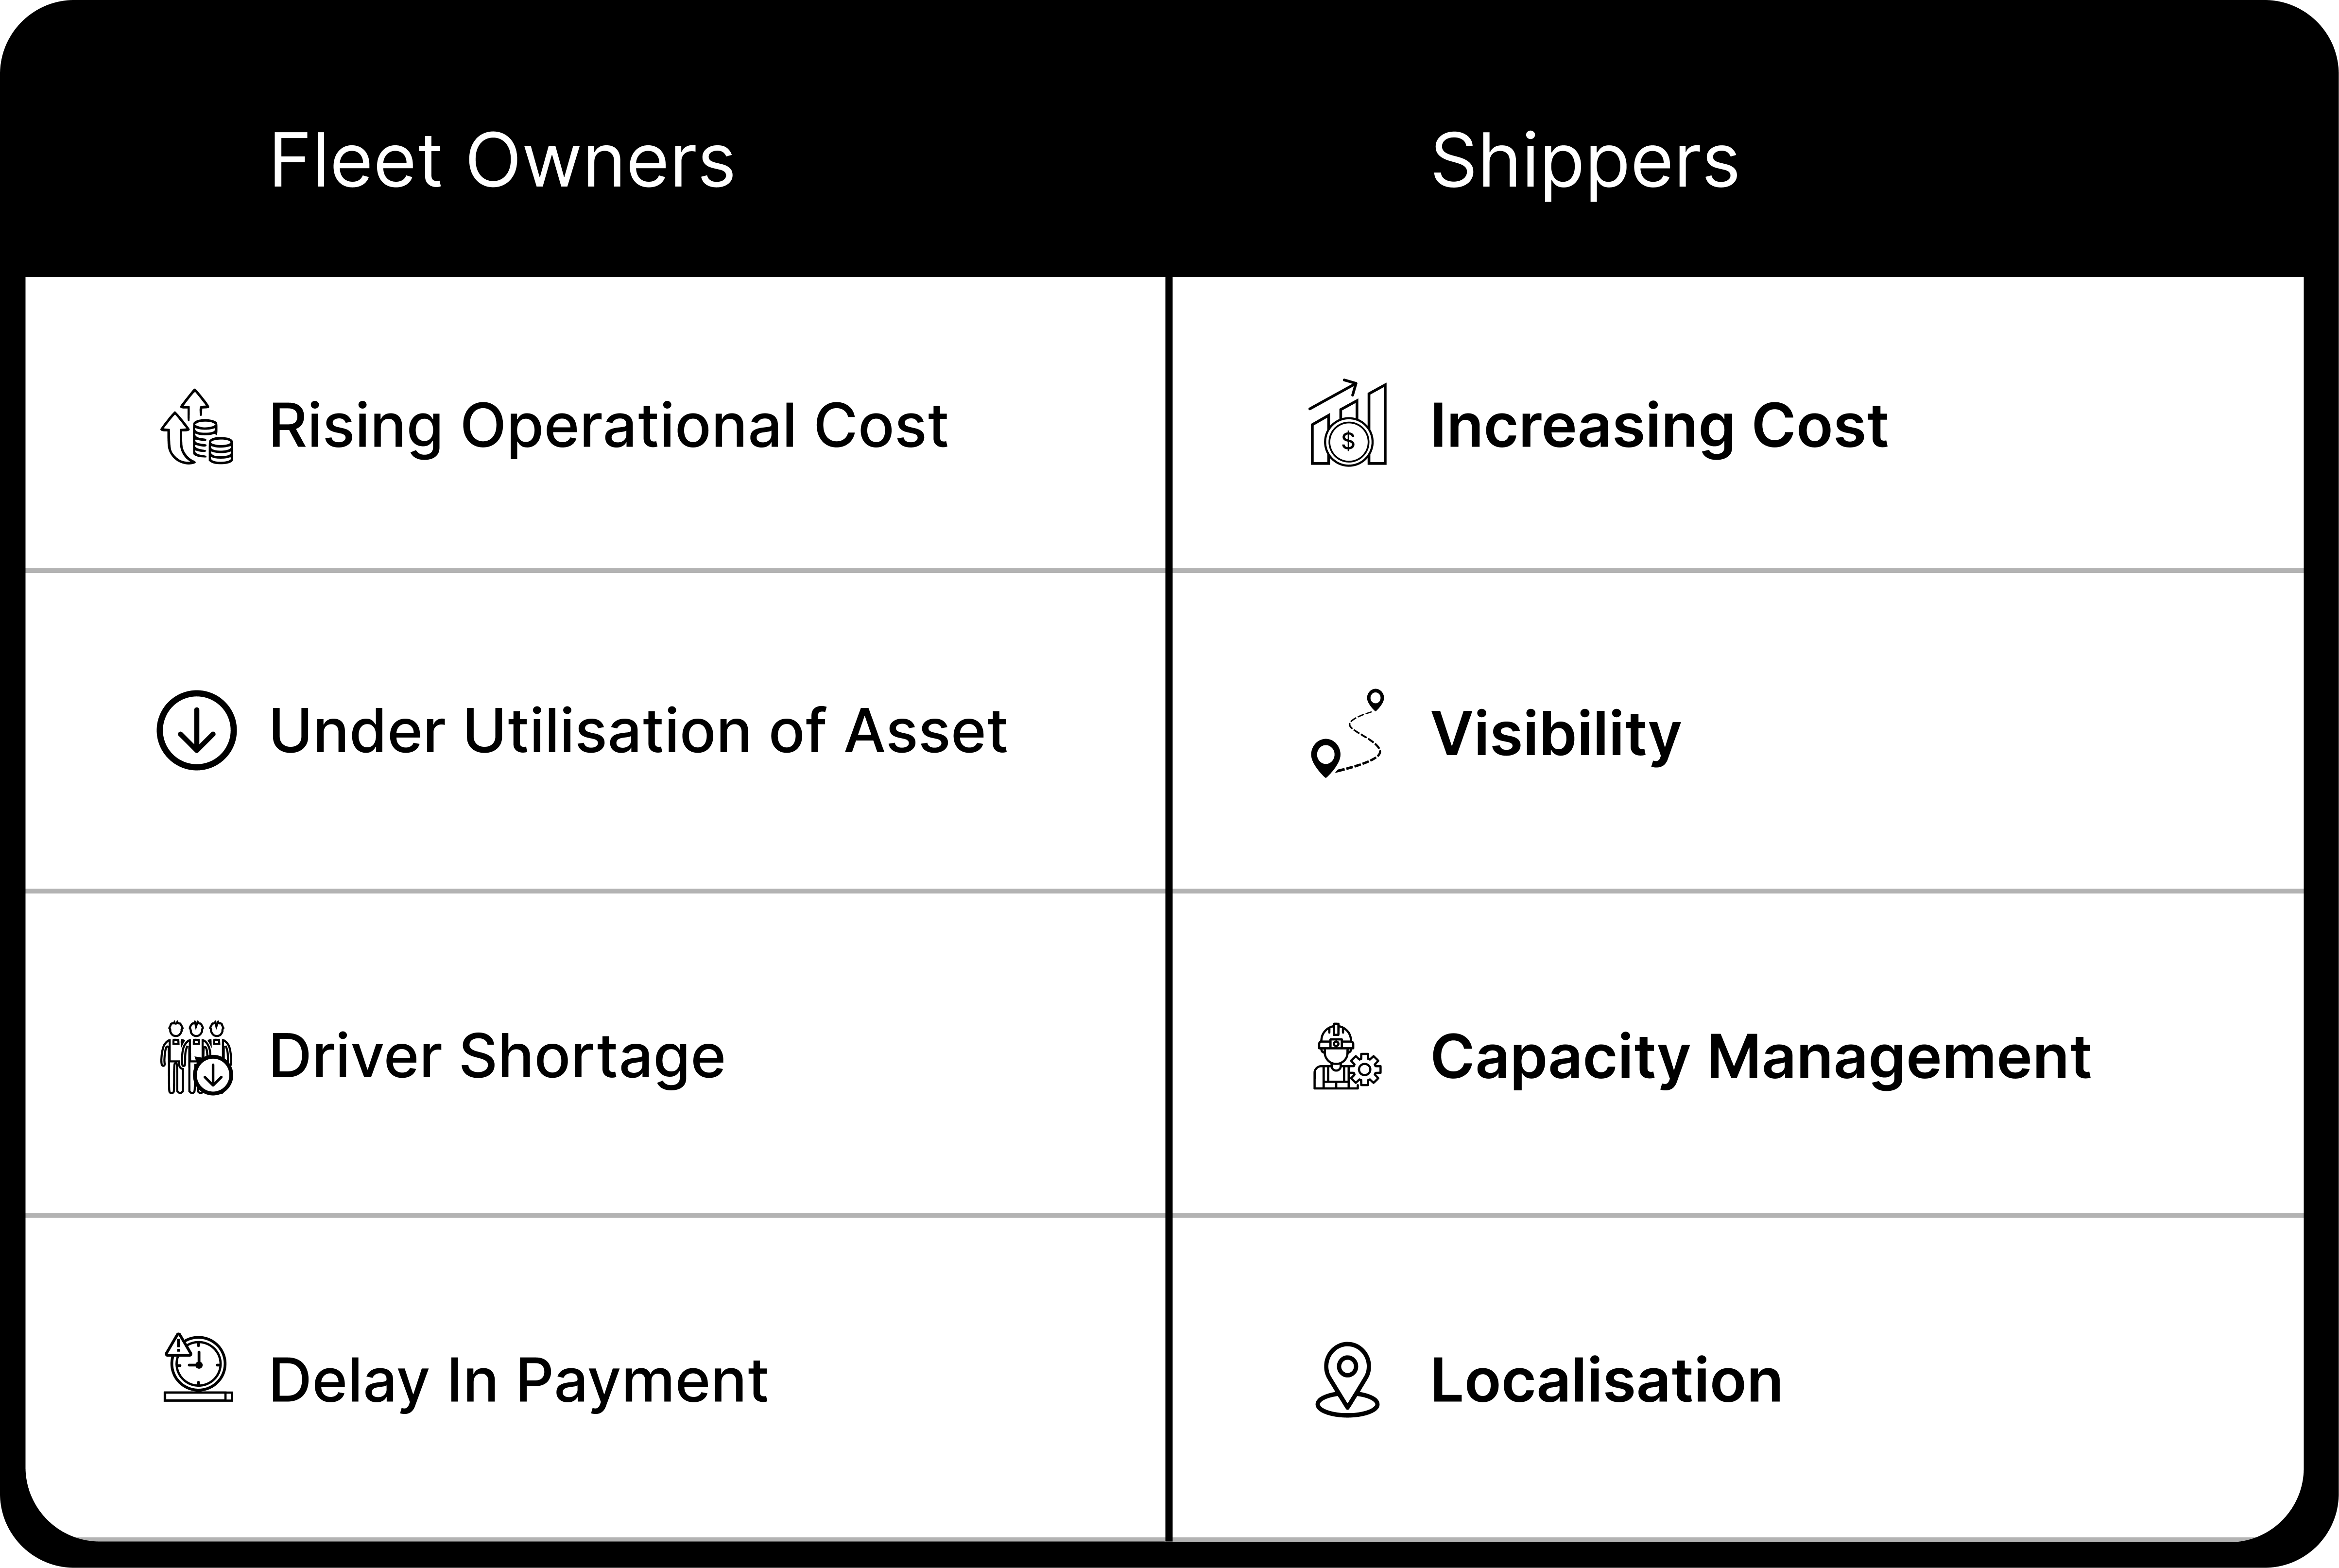The width and height of the screenshot is (2339, 1568).
Task: Open the Shippers column header
Action: (1585, 160)
